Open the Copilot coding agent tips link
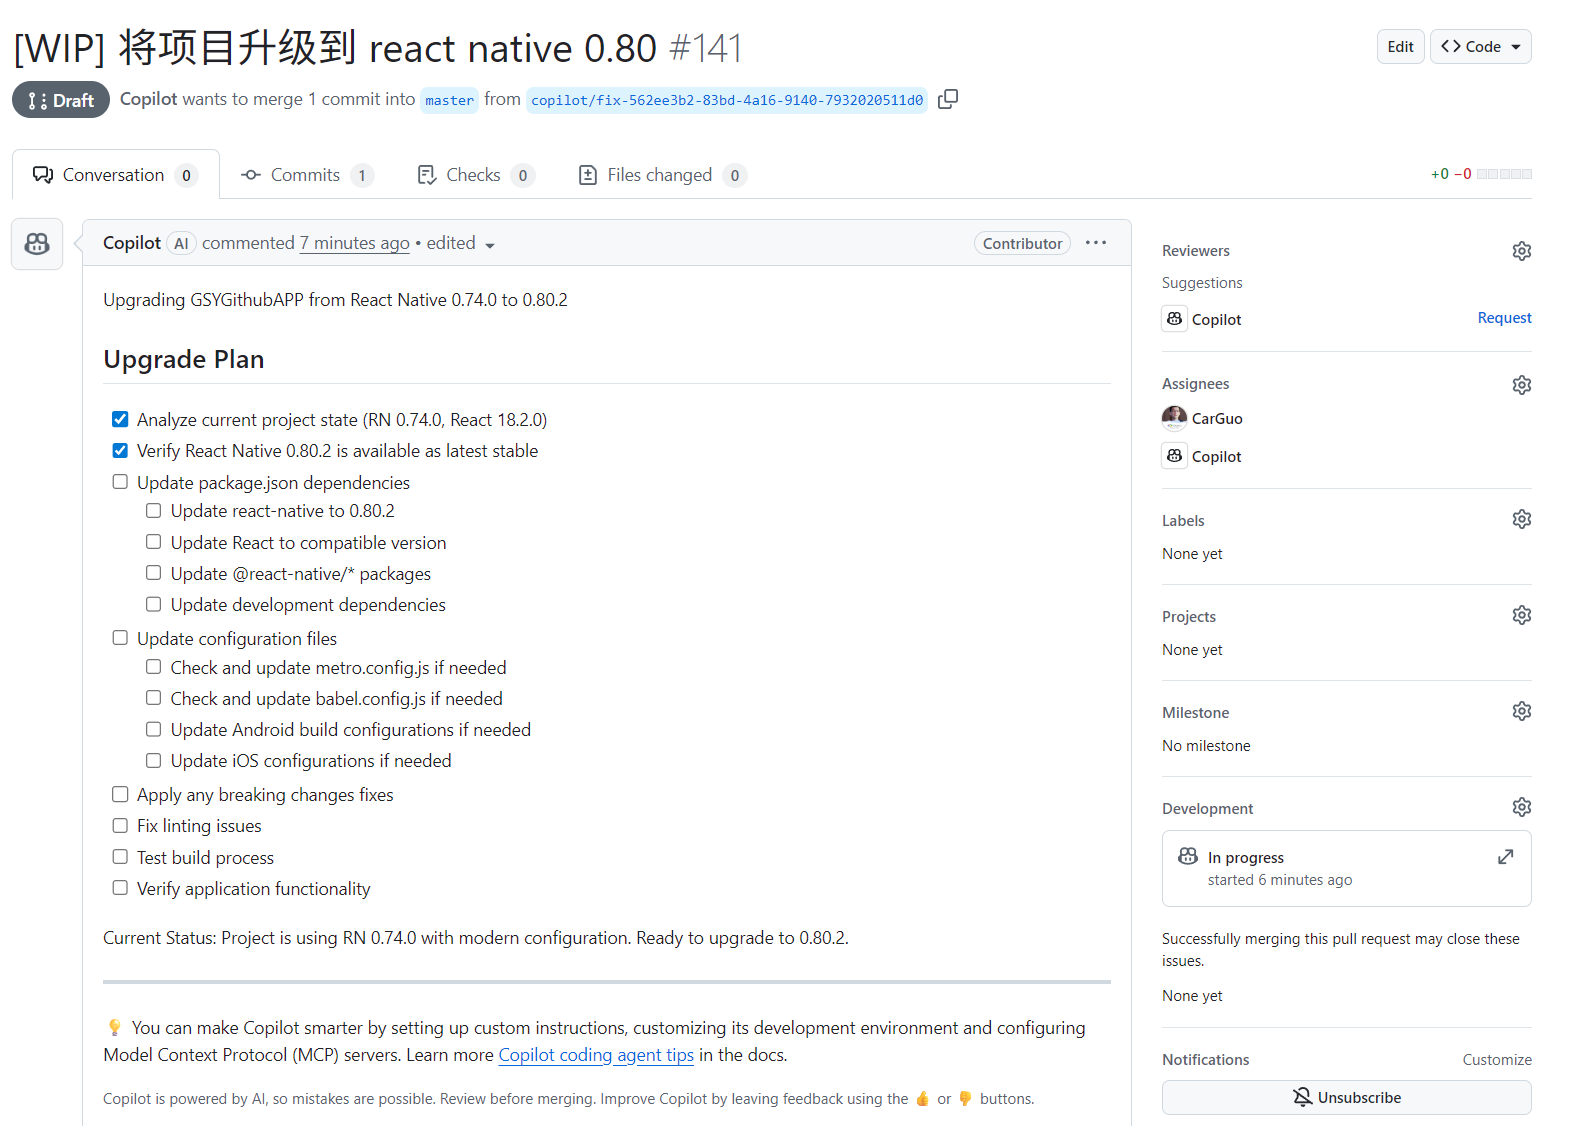The width and height of the screenshot is (1594, 1126). point(596,1055)
